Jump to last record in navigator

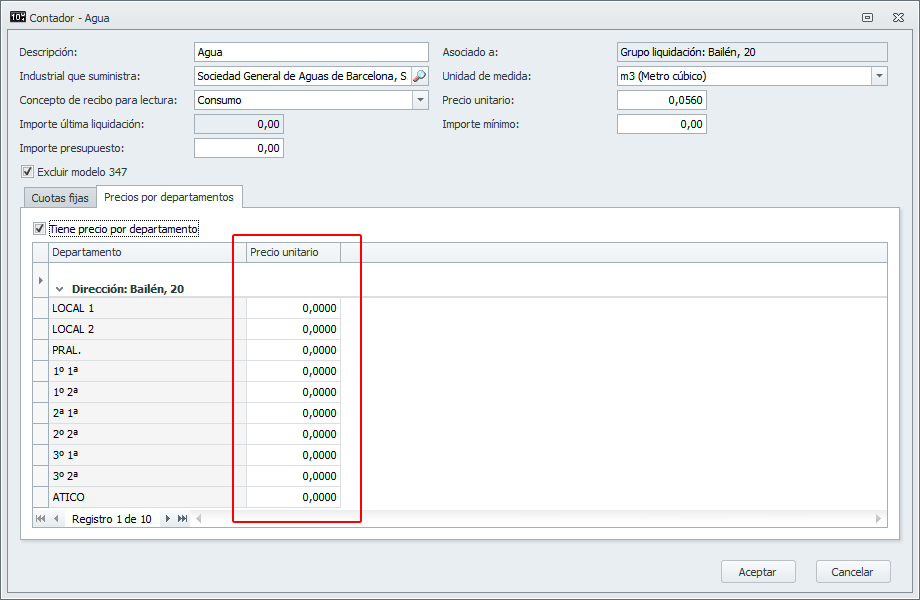click(183, 519)
